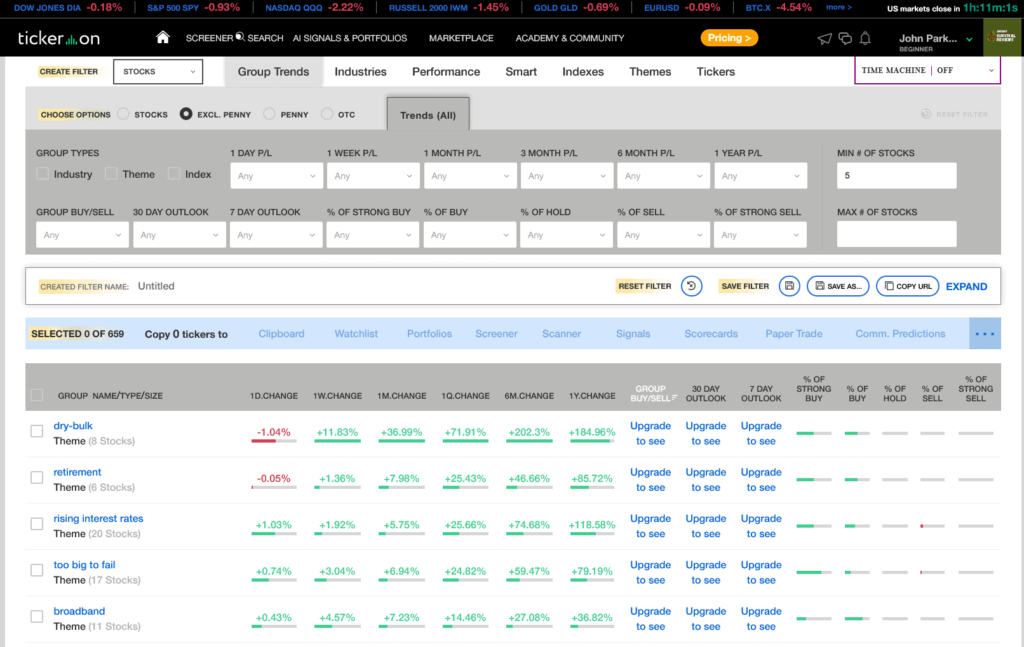Viewport: 1024px width, 647px height.
Task: Select the Trends (All) tab
Action: pyautogui.click(x=428, y=115)
